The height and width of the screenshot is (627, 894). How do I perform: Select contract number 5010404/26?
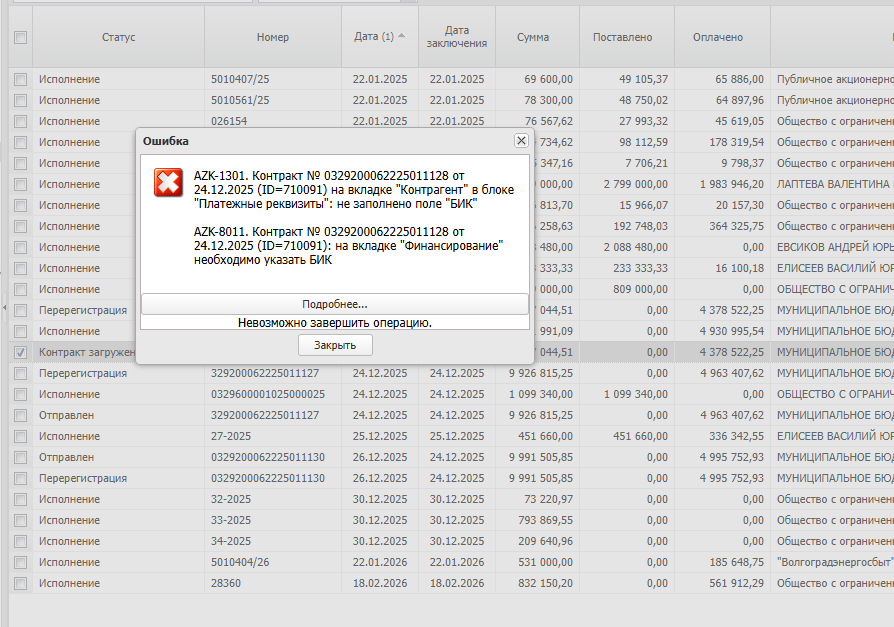(x=273, y=562)
